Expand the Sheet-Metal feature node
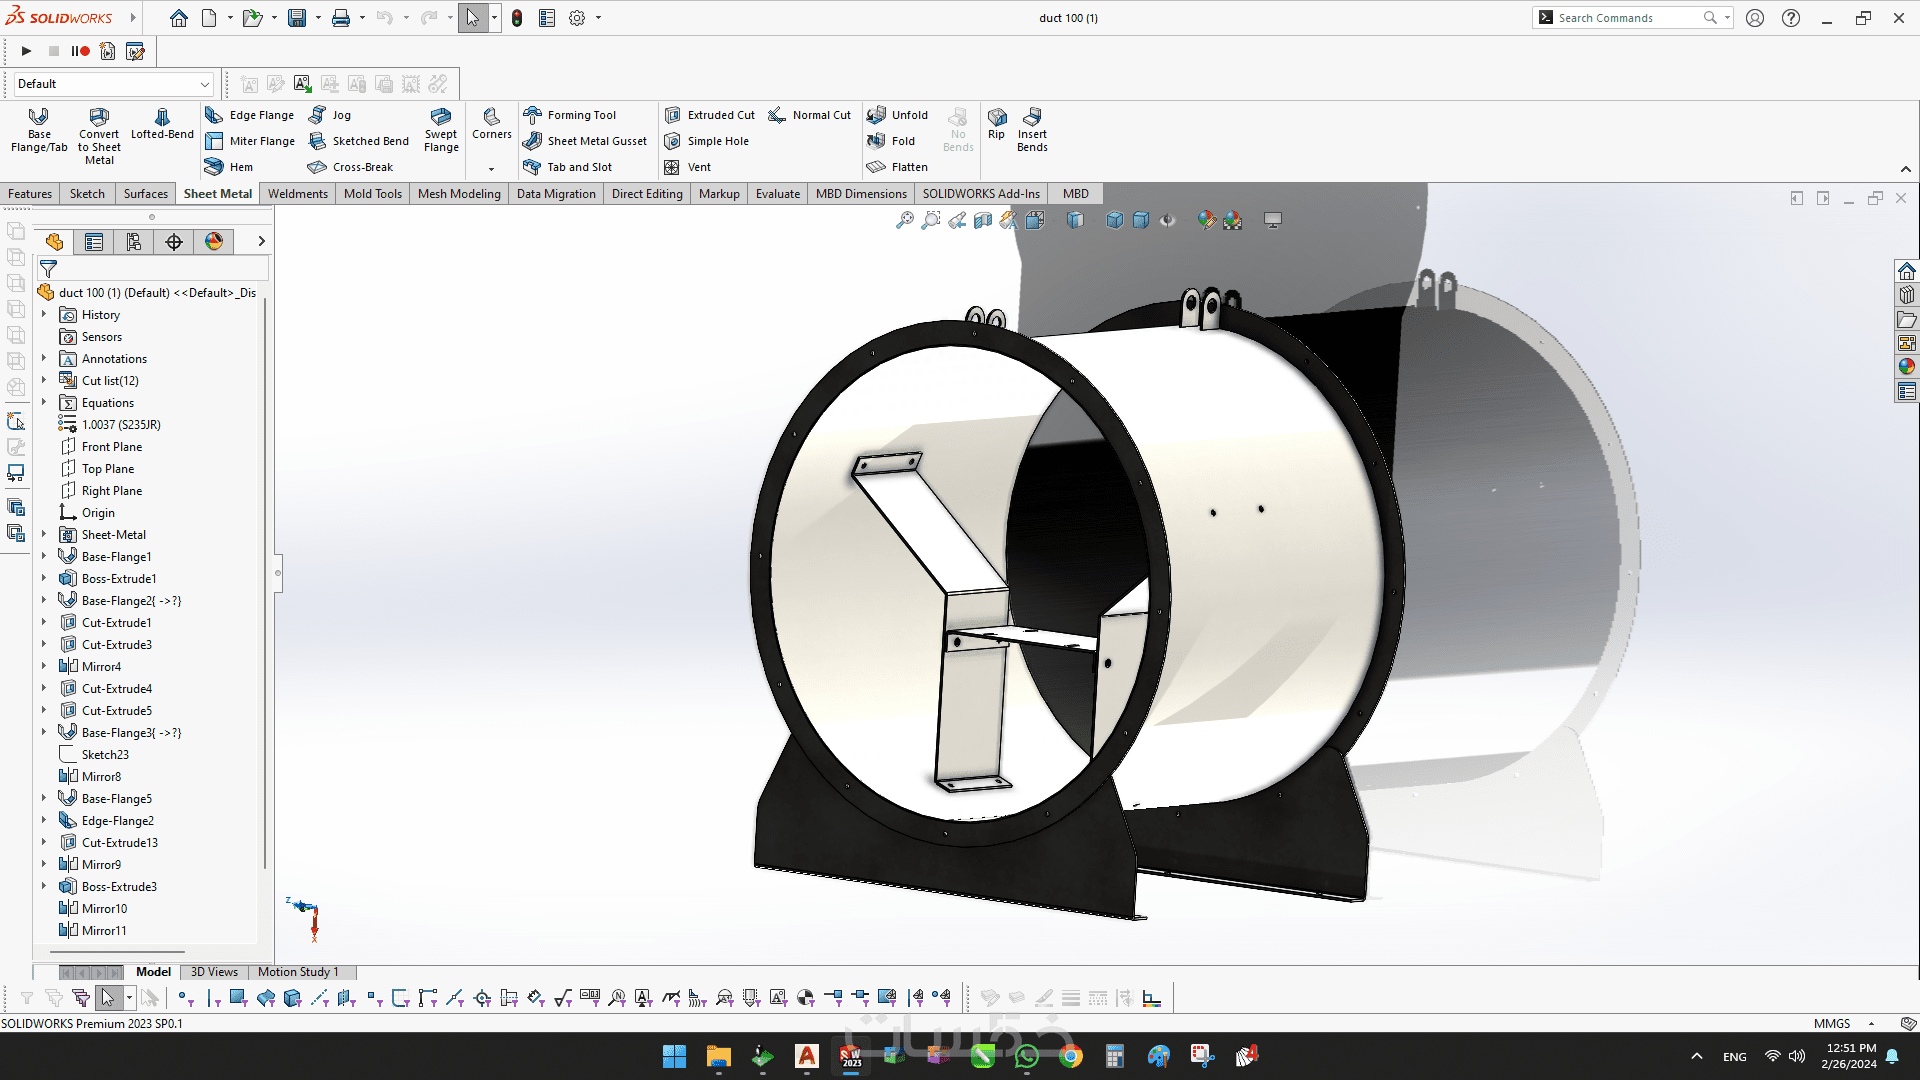Viewport: 1920px width, 1080px height. 44,534
